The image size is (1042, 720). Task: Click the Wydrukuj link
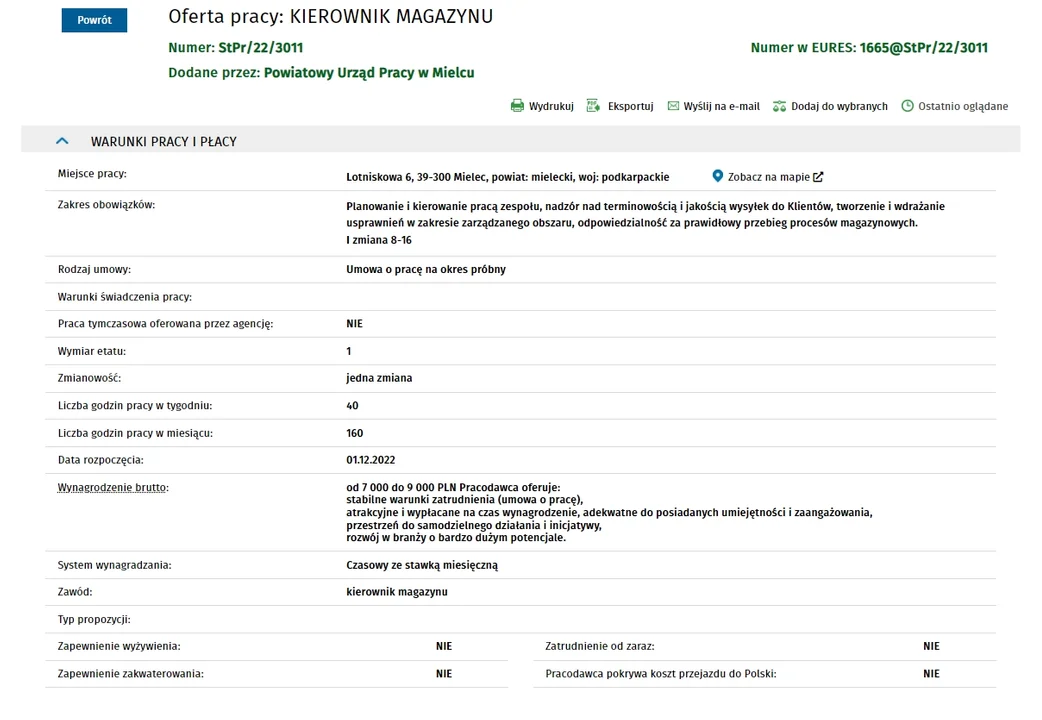click(551, 106)
